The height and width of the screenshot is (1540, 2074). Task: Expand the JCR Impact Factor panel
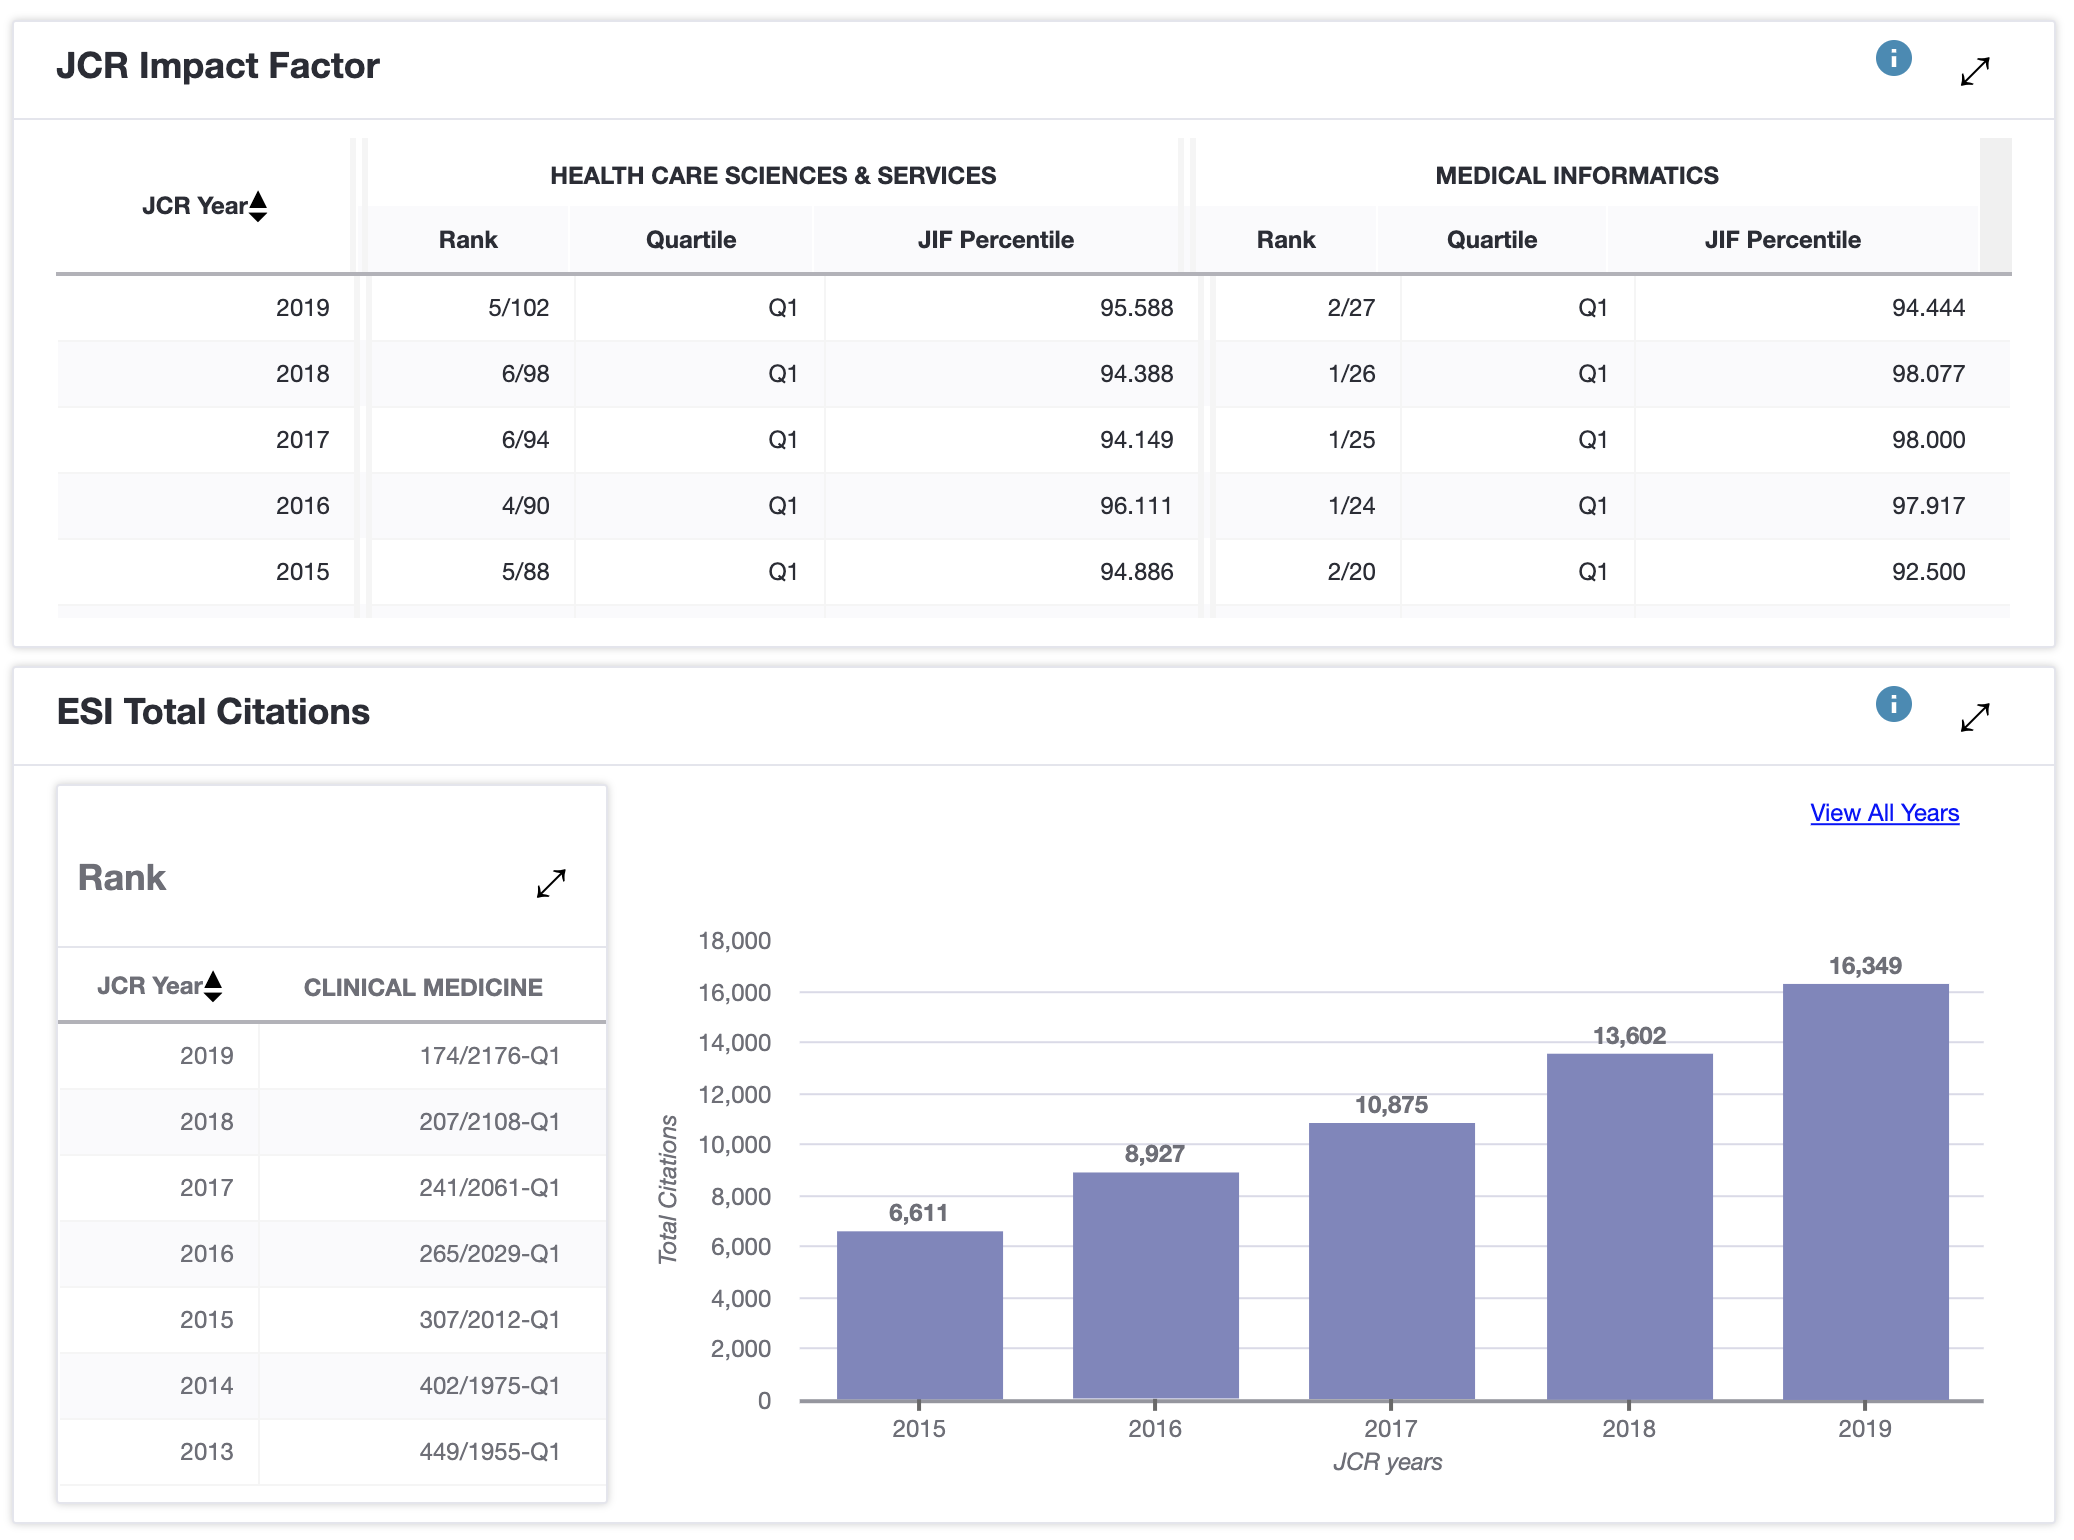tap(1974, 71)
